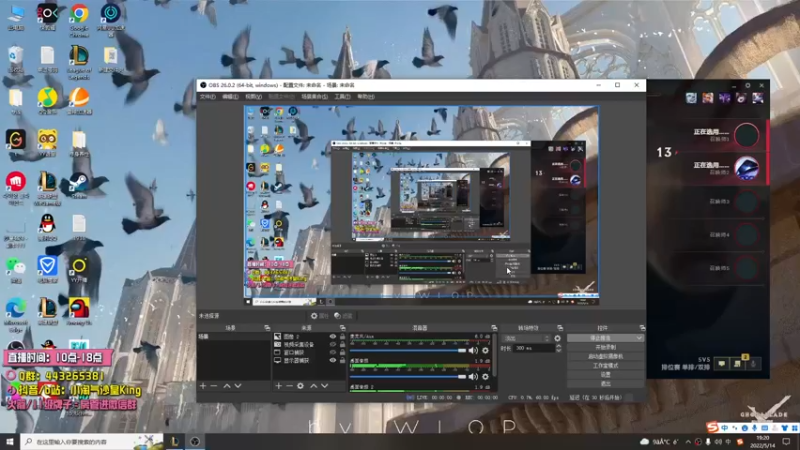Click the 时长 duration input field
Viewport: 800px width, 450px height.
534,348
